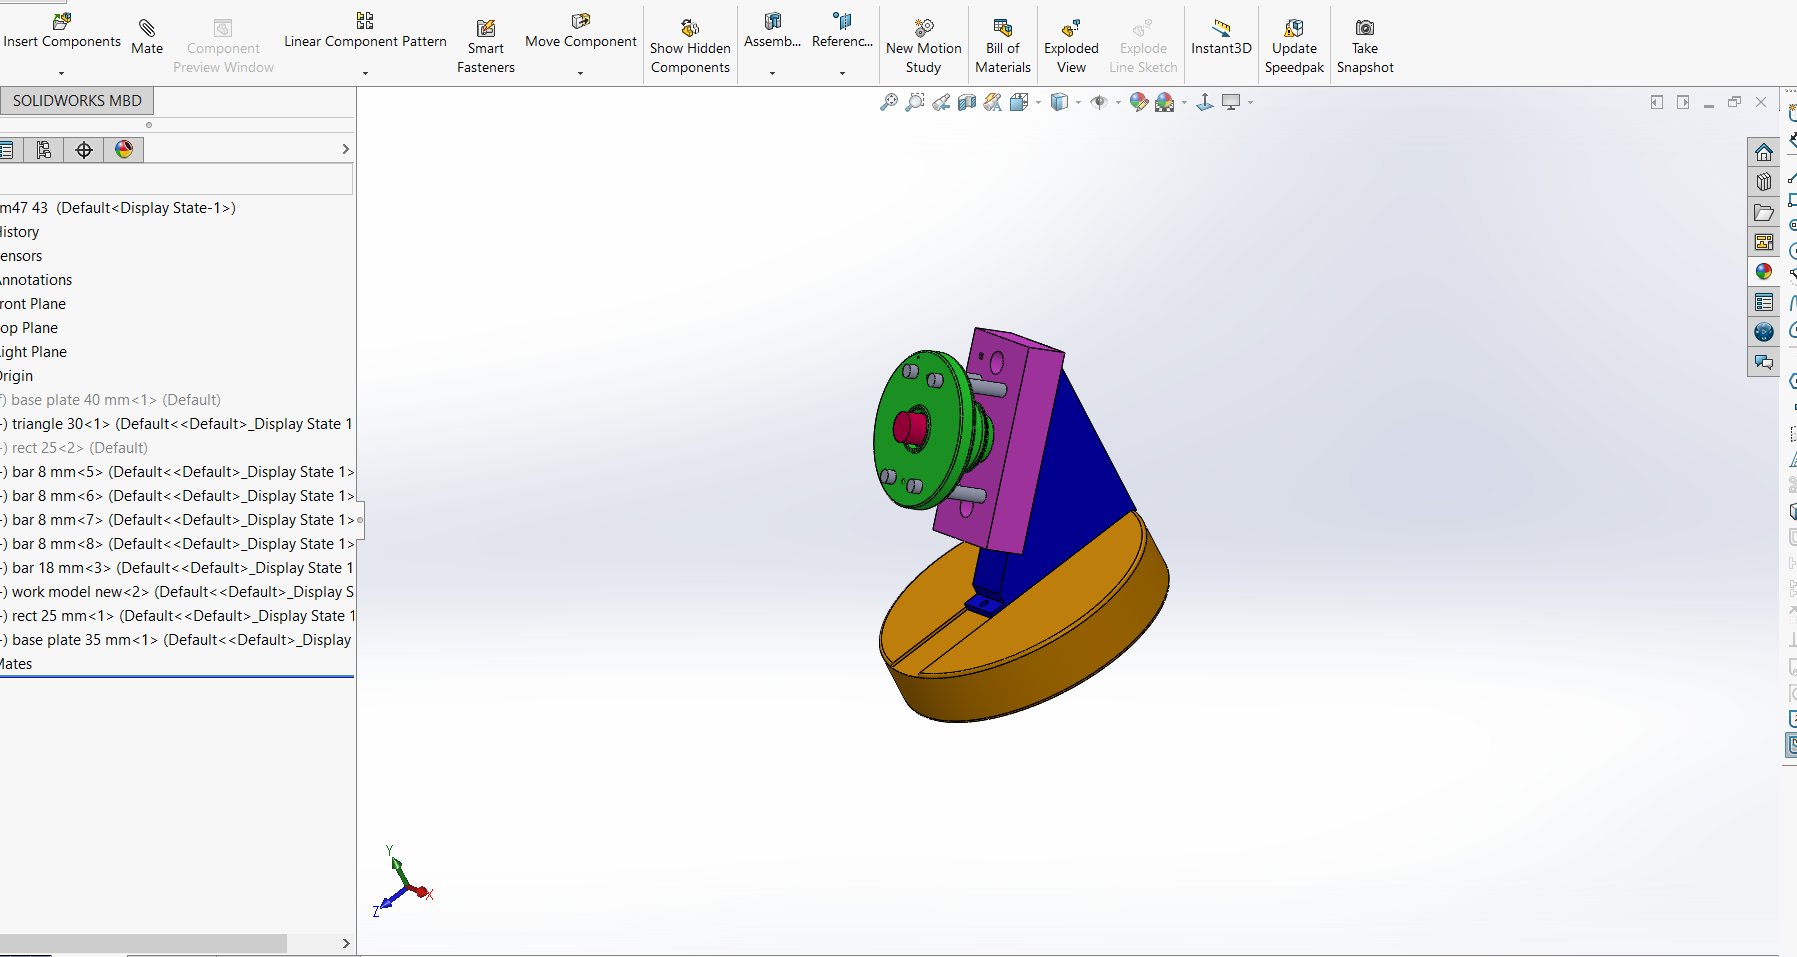Viewport: 1797px width, 957px height.
Task: Open the Hide/Show Items dropdown arrow
Action: pyautogui.click(x=1118, y=102)
